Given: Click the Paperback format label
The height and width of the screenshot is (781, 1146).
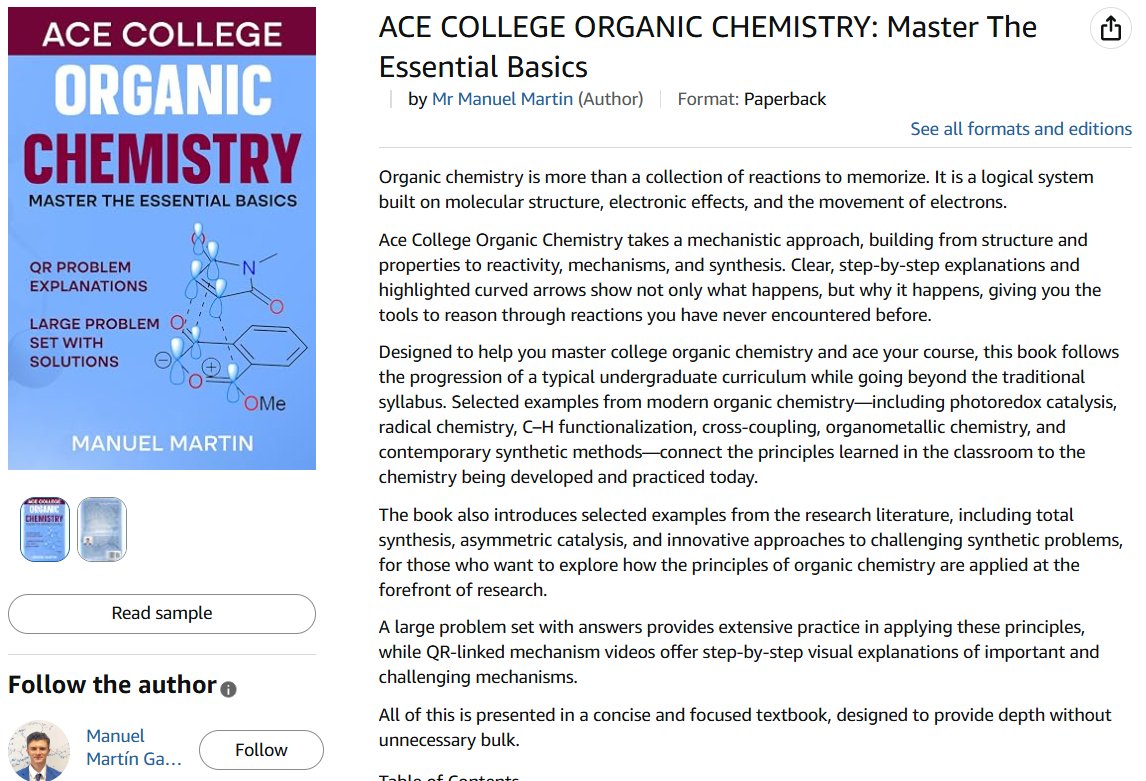Looking at the screenshot, I should tap(784, 99).
